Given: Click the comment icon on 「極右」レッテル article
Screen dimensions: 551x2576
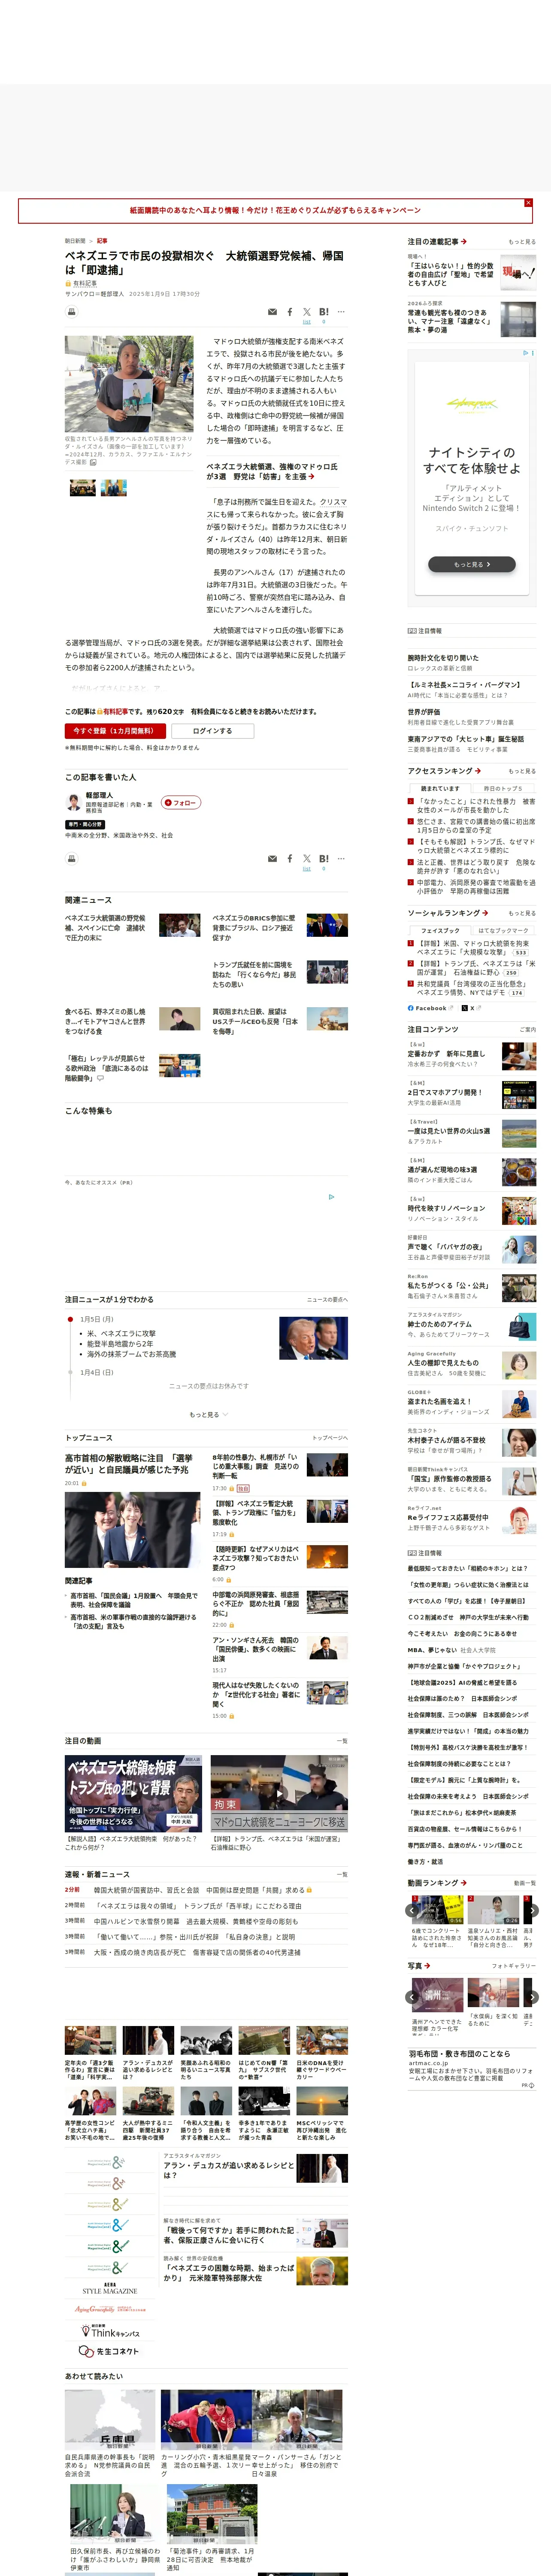Looking at the screenshot, I should (x=100, y=1078).
